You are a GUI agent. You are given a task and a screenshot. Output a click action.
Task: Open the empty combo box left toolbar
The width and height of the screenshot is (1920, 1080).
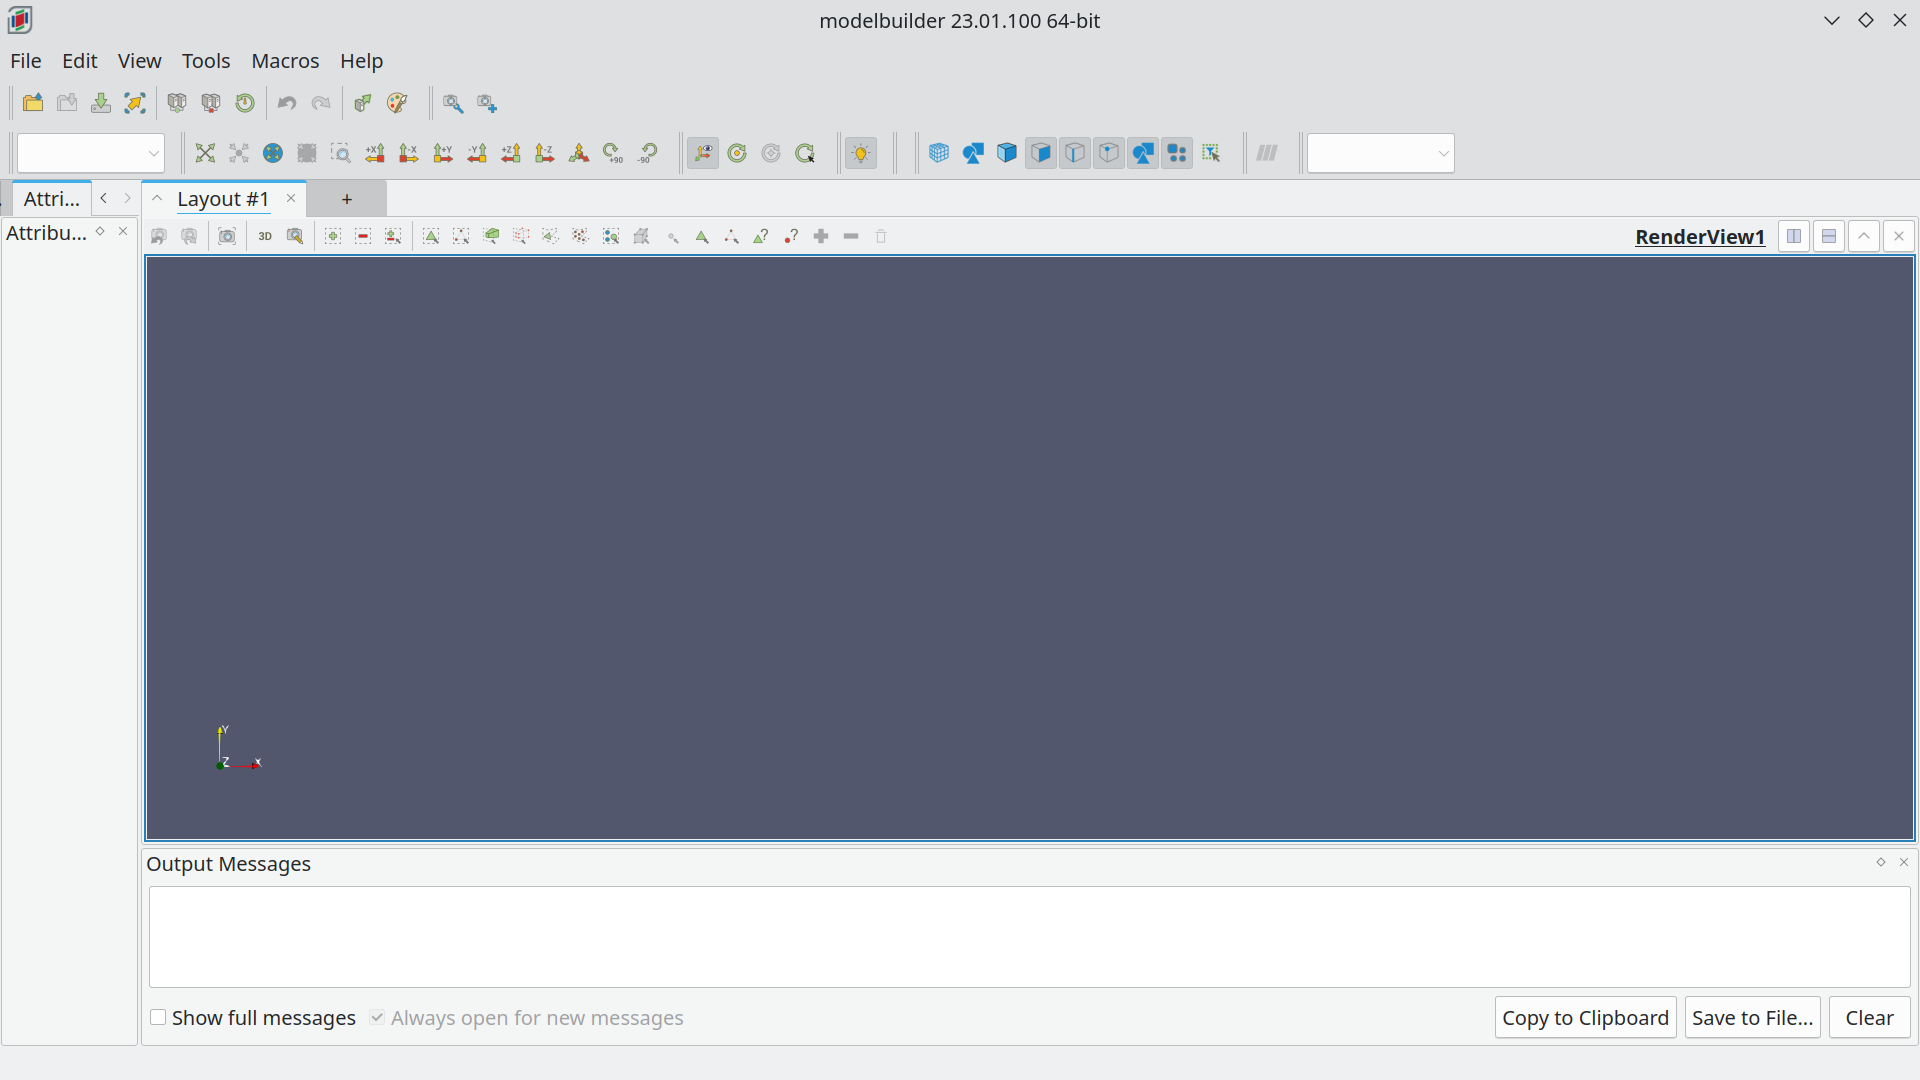pos(91,153)
